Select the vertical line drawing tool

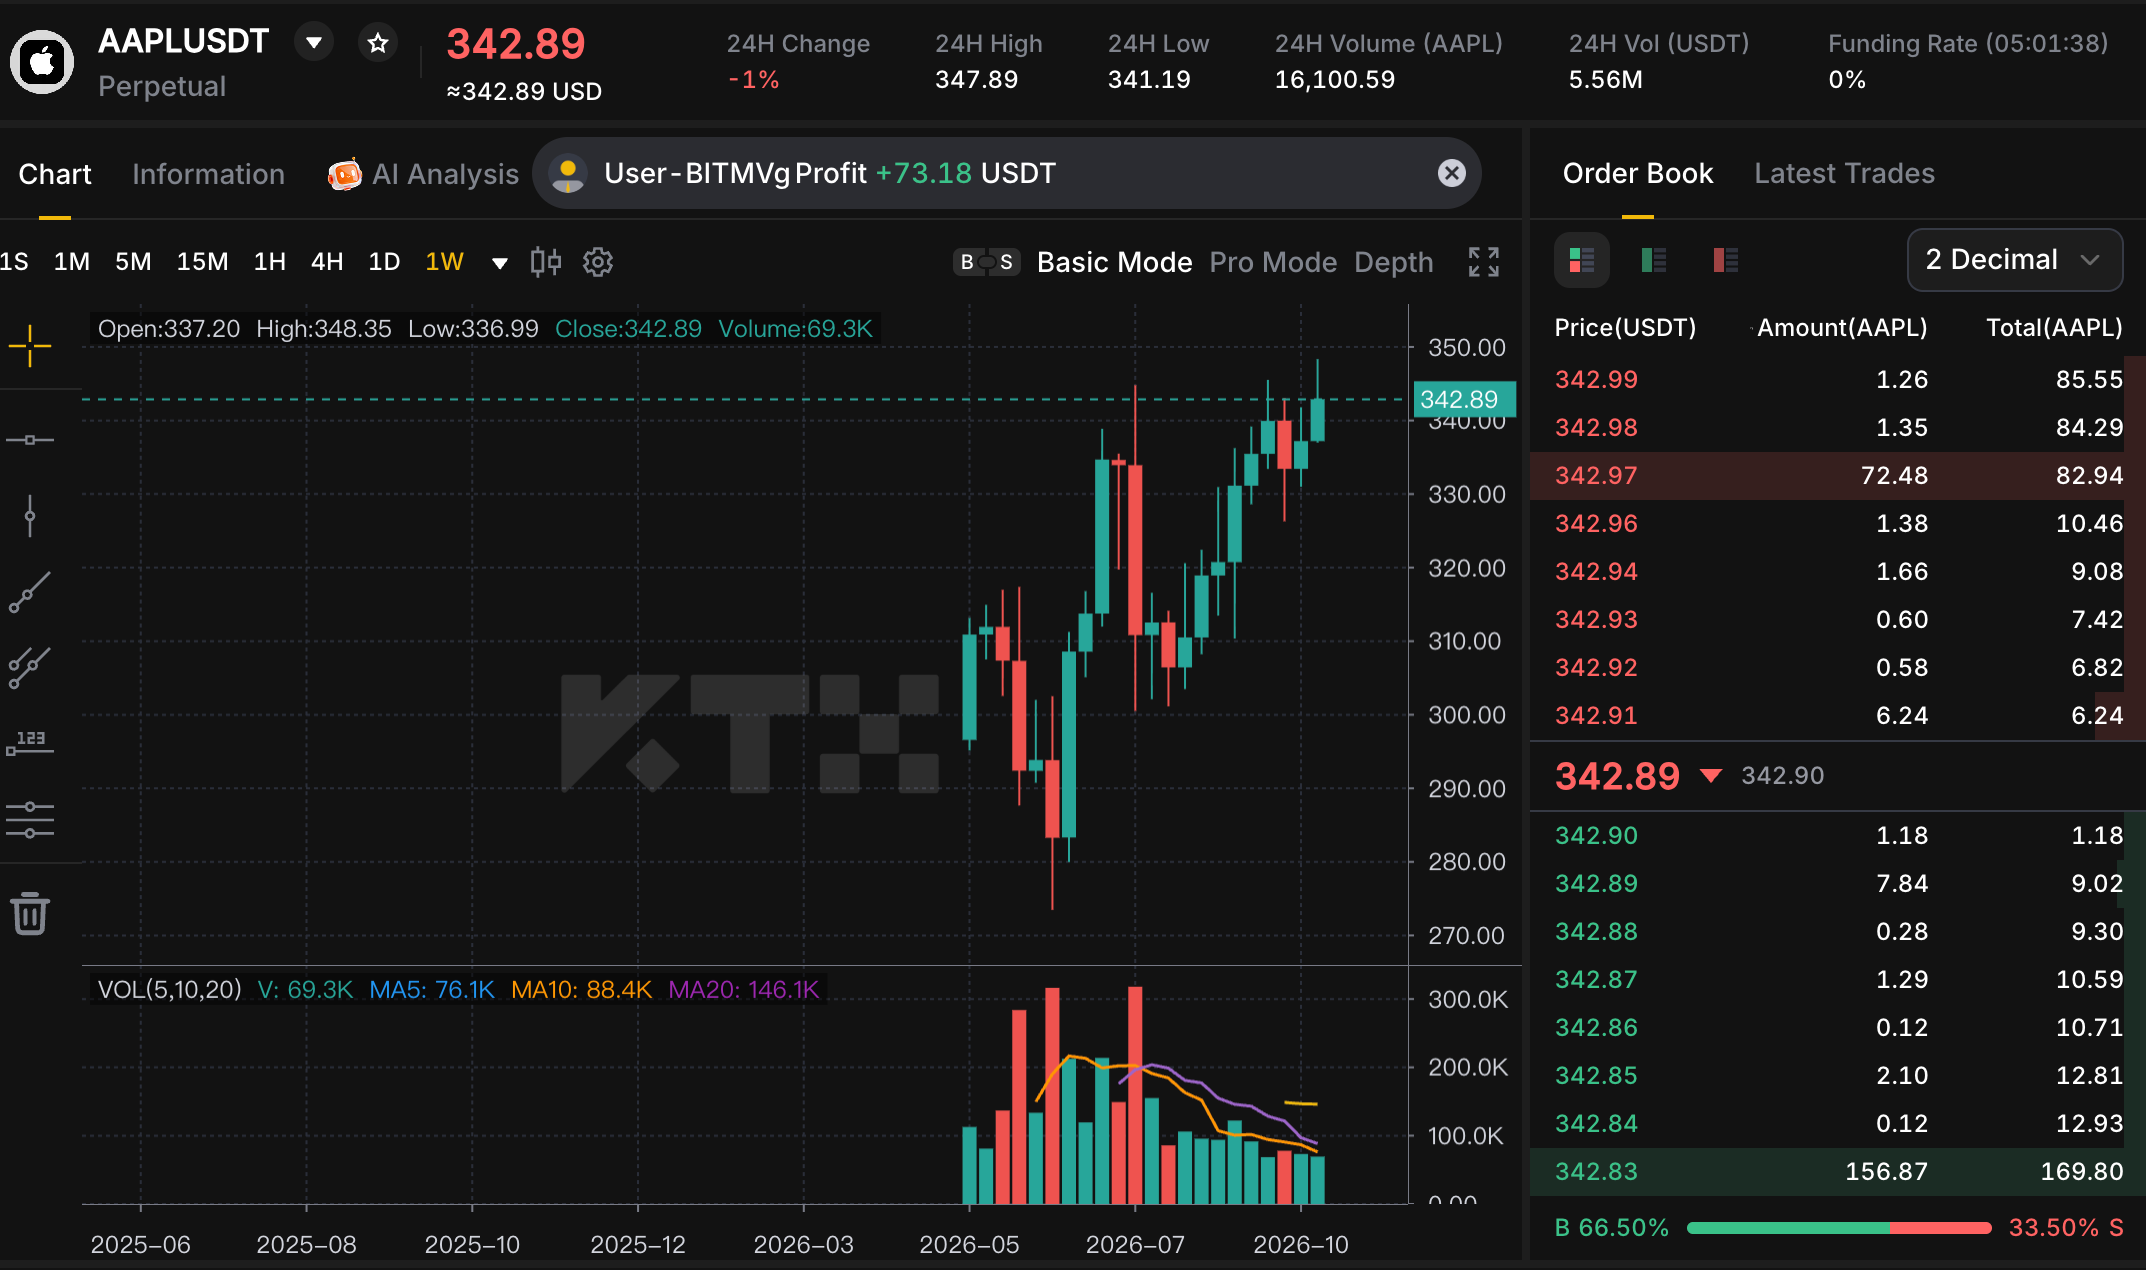(x=30, y=516)
